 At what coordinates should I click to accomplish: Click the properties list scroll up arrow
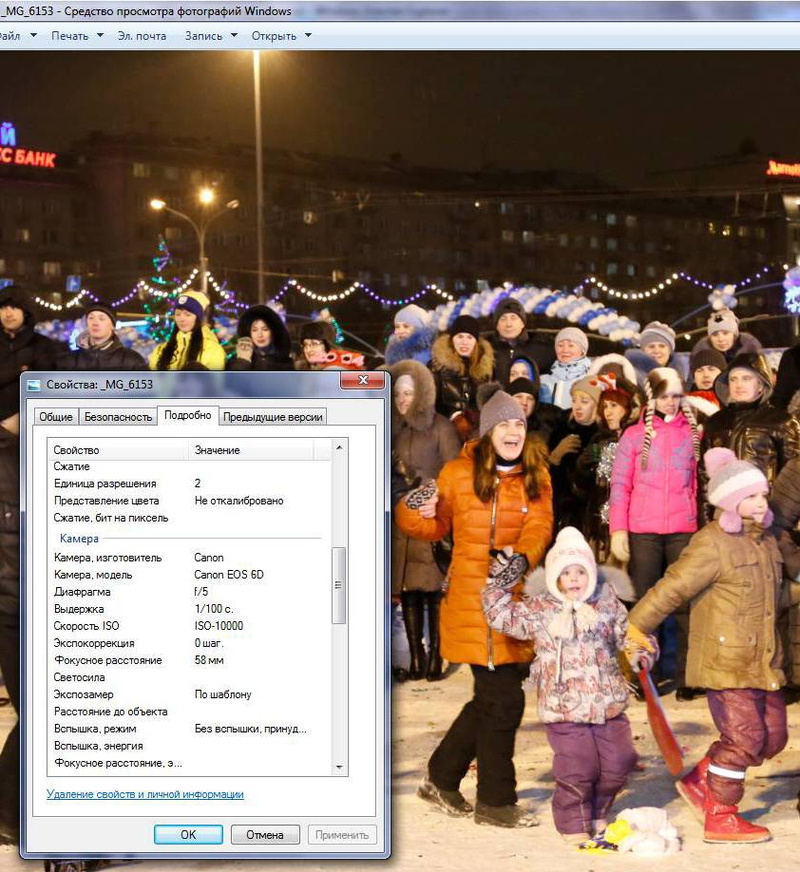pos(339,448)
